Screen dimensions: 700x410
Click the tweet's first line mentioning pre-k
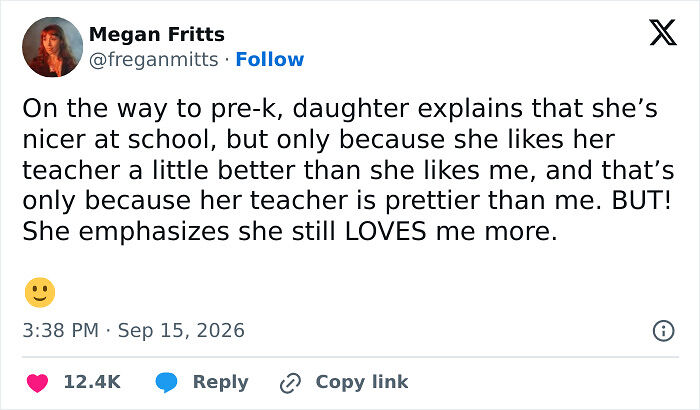[x=340, y=109]
